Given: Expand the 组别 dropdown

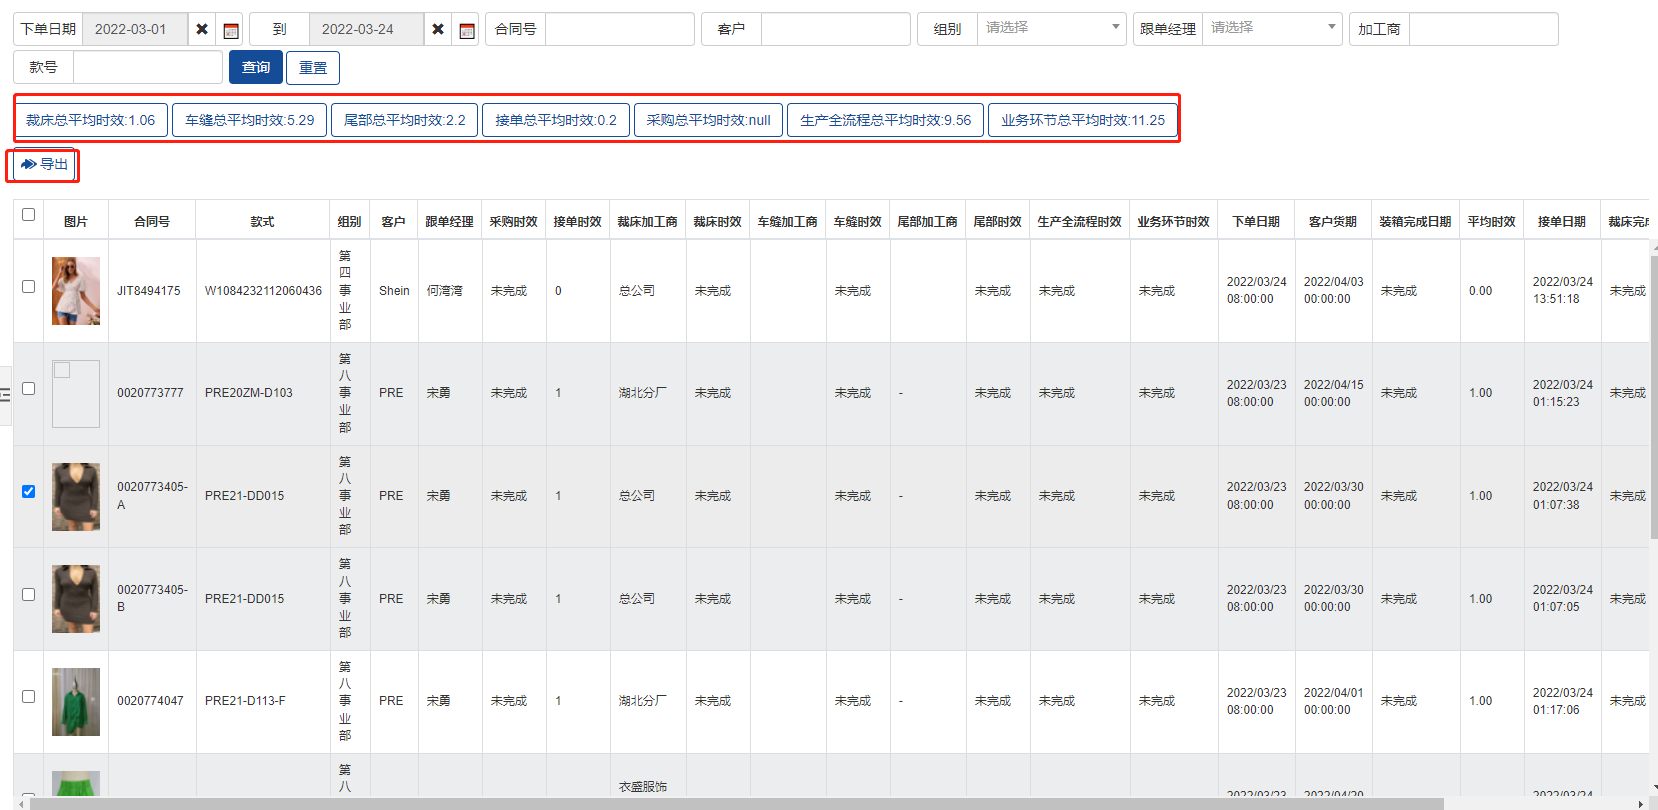Looking at the screenshot, I should point(1050,28).
